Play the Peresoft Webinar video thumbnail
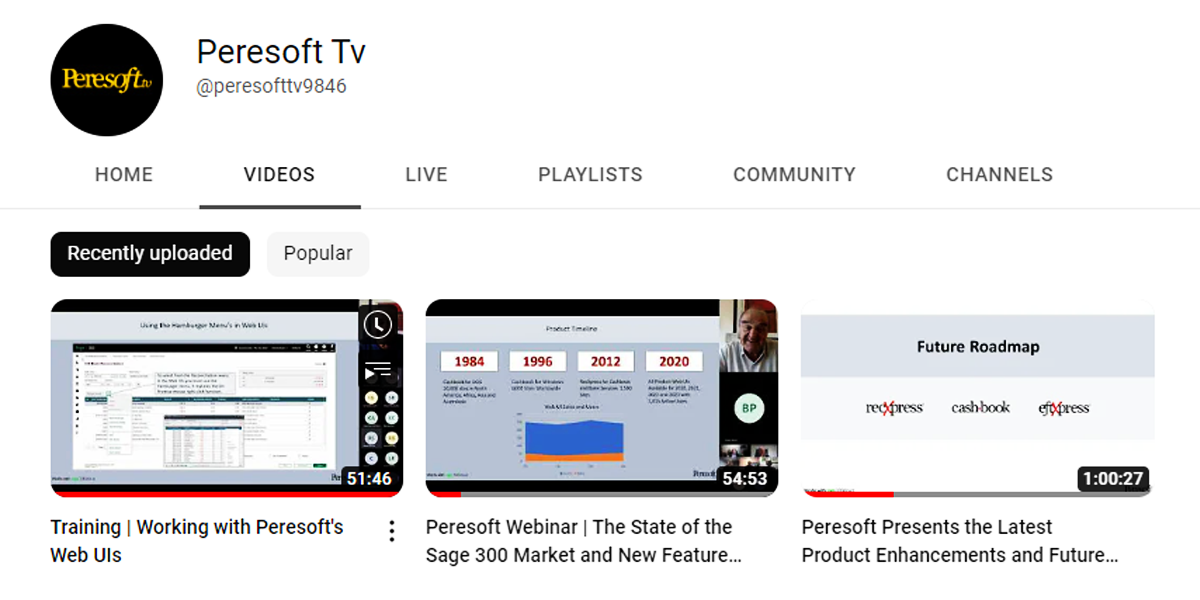1200x600 pixels. point(602,398)
